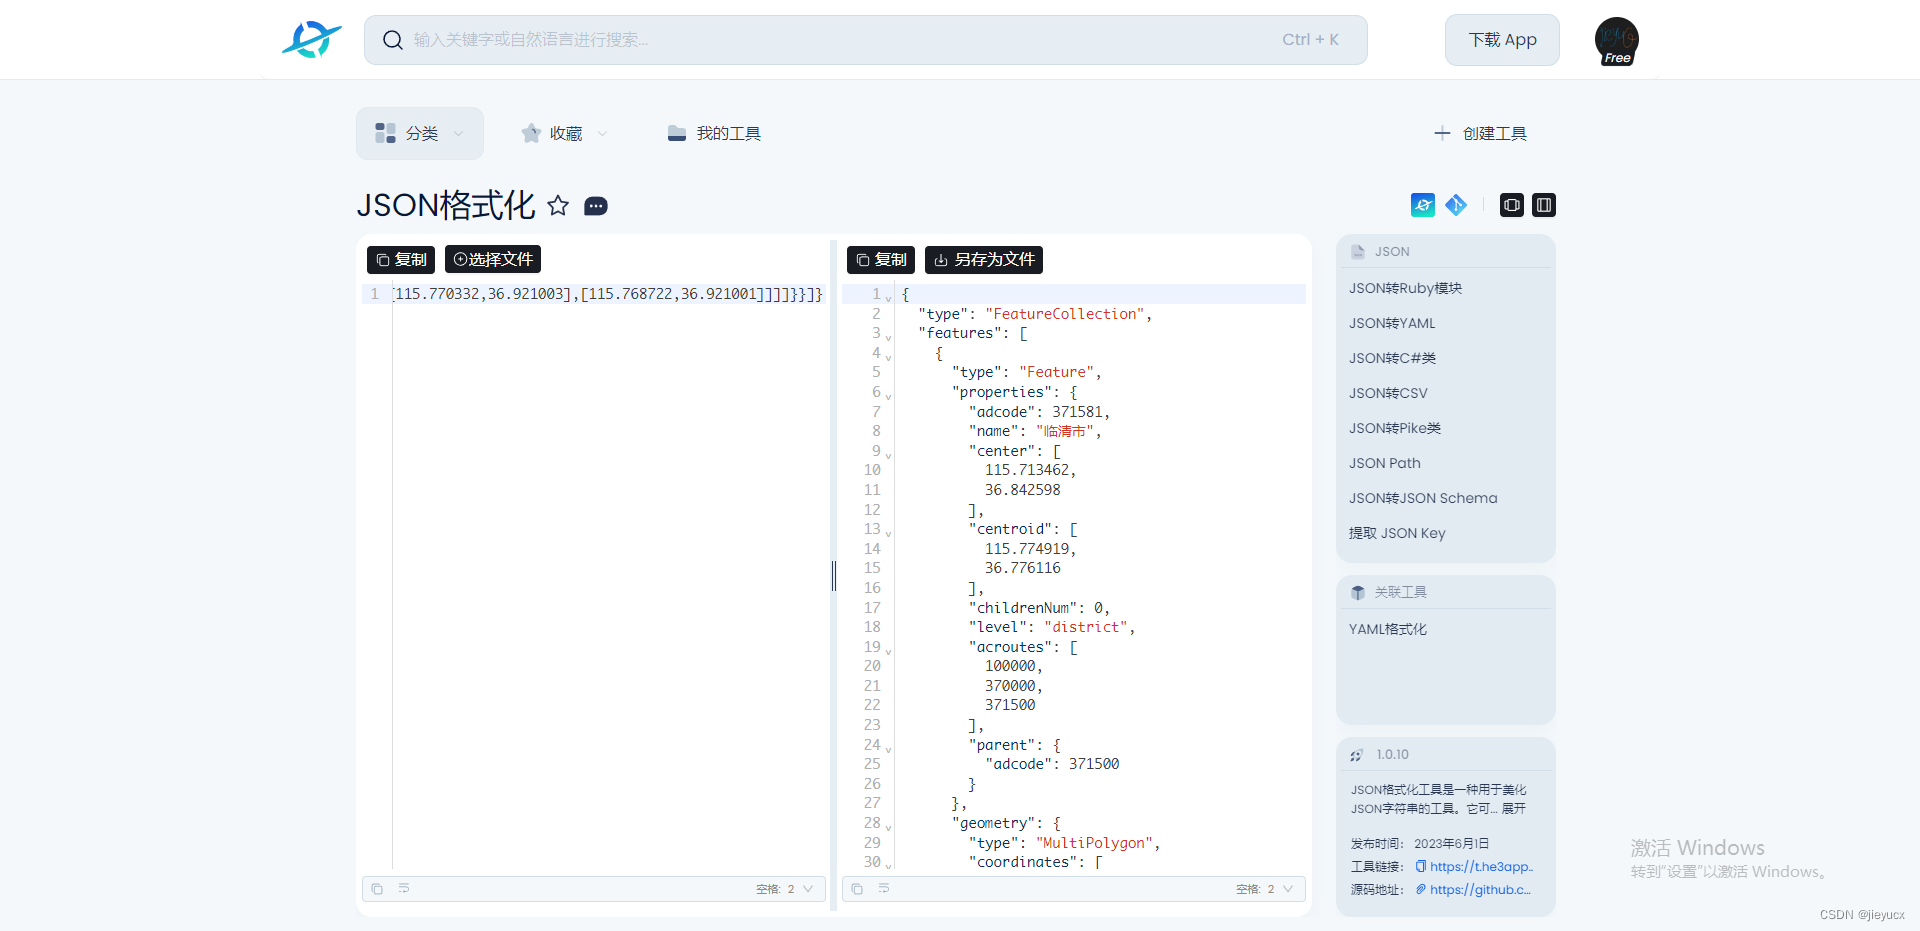
Task: Toggle word wrap in the input footer
Action: click(404, 888)
